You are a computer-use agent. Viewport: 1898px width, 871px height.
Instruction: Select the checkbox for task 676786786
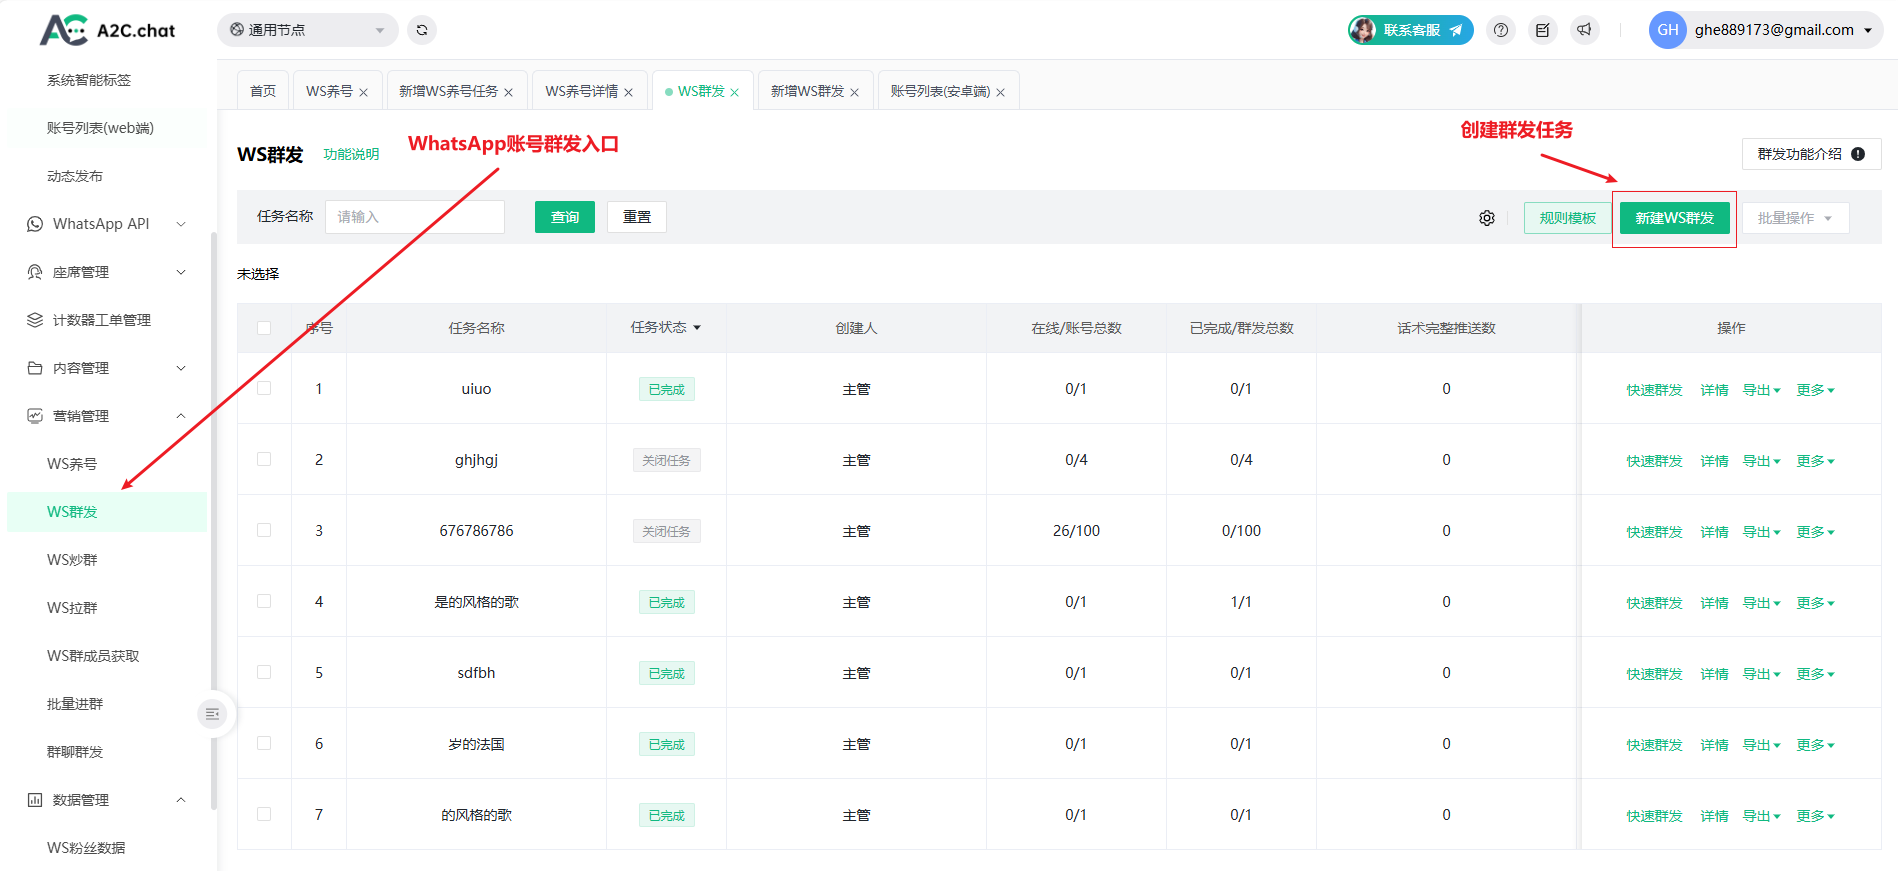[x=264, y=530]
